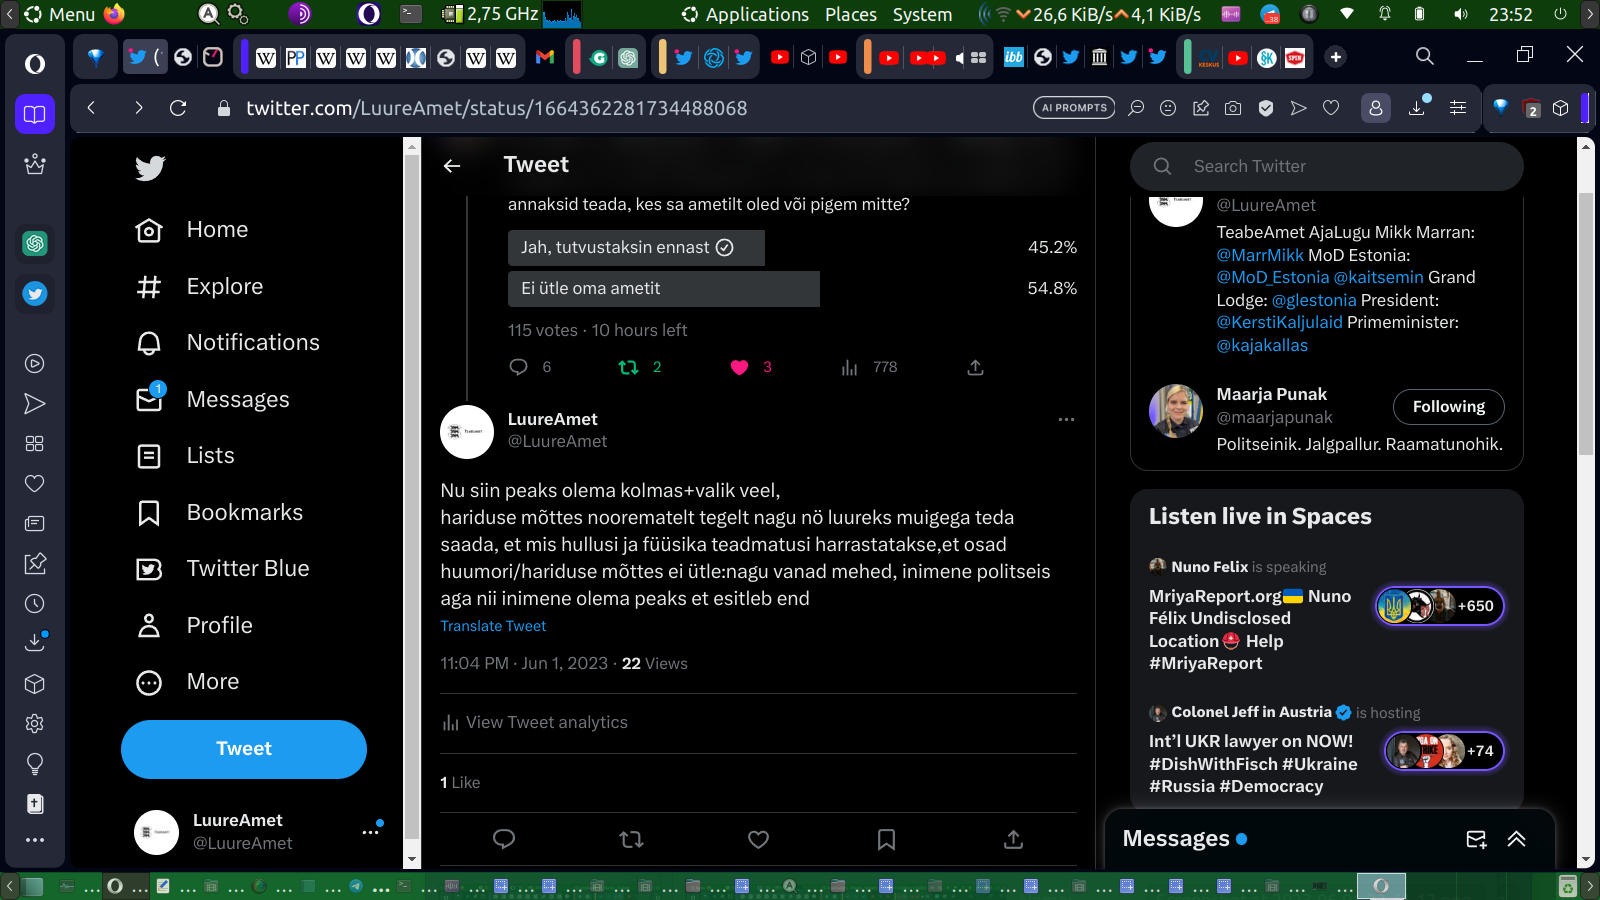
Task: Unfollow Maarja Punak via Following button
Action: coord(1449,407)
